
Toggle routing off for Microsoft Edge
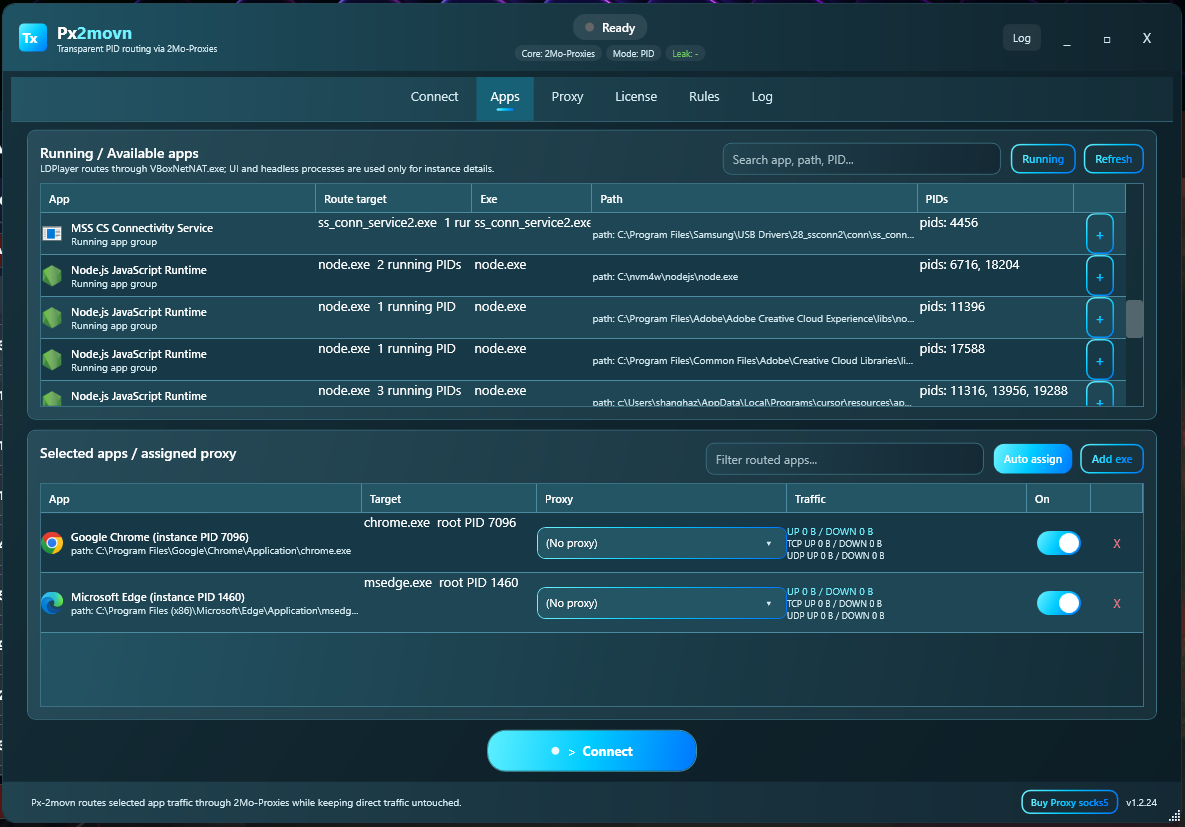(x=1058, y=602)
